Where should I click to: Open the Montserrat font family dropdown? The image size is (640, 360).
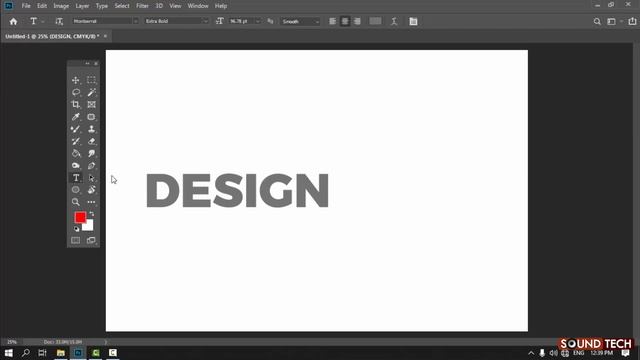coord(136,21)
